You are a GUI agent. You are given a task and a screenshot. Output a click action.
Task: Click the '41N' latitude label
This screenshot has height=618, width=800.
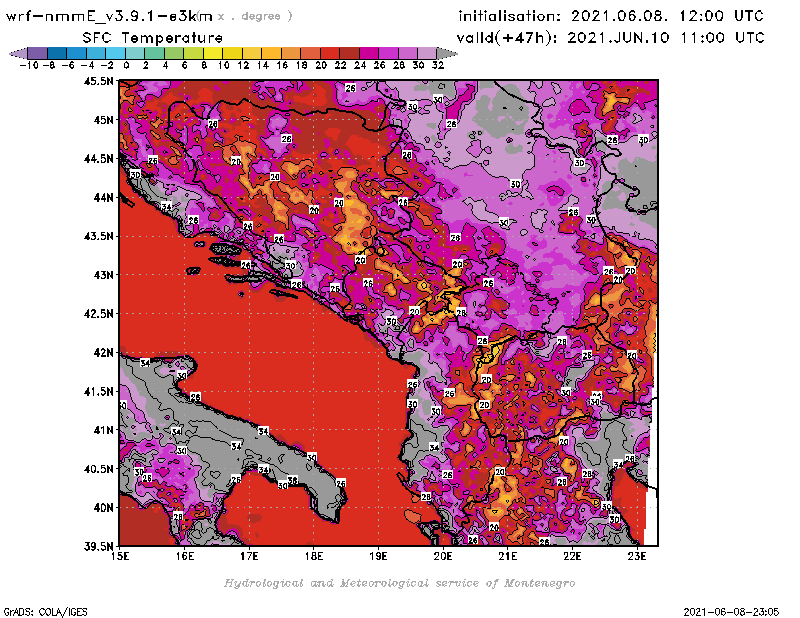(103, 430)
